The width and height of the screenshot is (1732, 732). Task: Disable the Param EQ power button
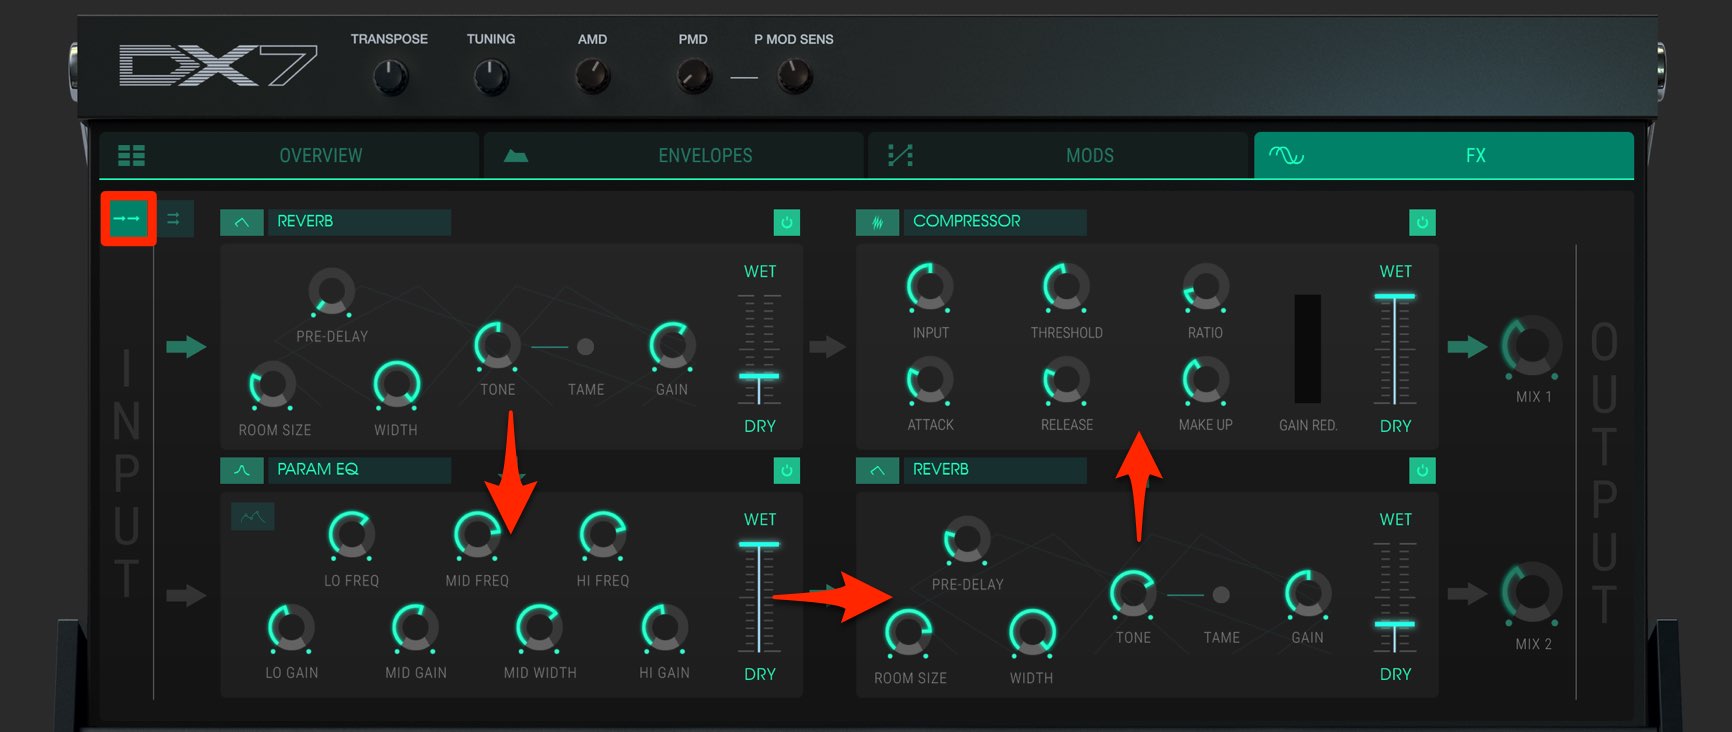tap(787, 470)
